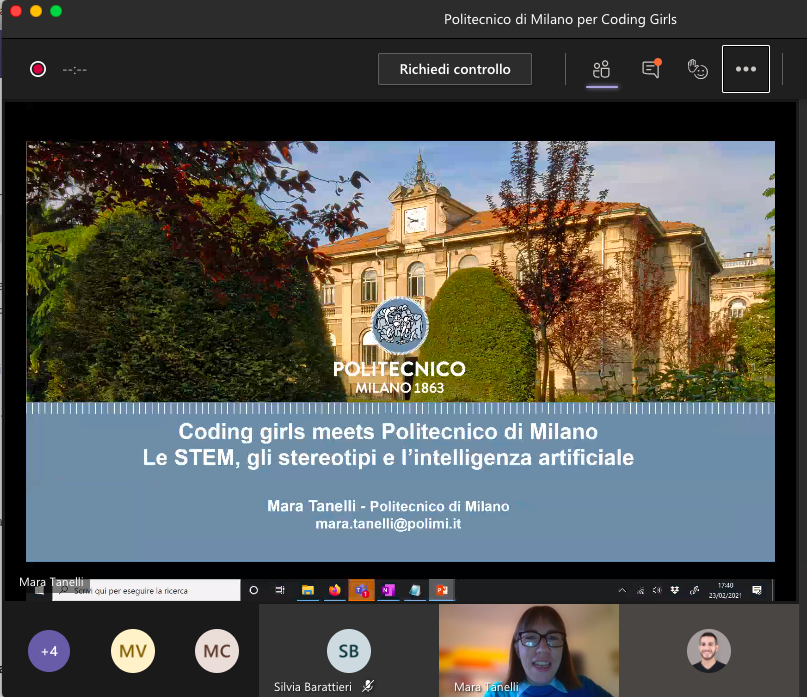Open Microsoft Teams in the shared taskbar
This screenshot has width=807, height=697.
361,590
